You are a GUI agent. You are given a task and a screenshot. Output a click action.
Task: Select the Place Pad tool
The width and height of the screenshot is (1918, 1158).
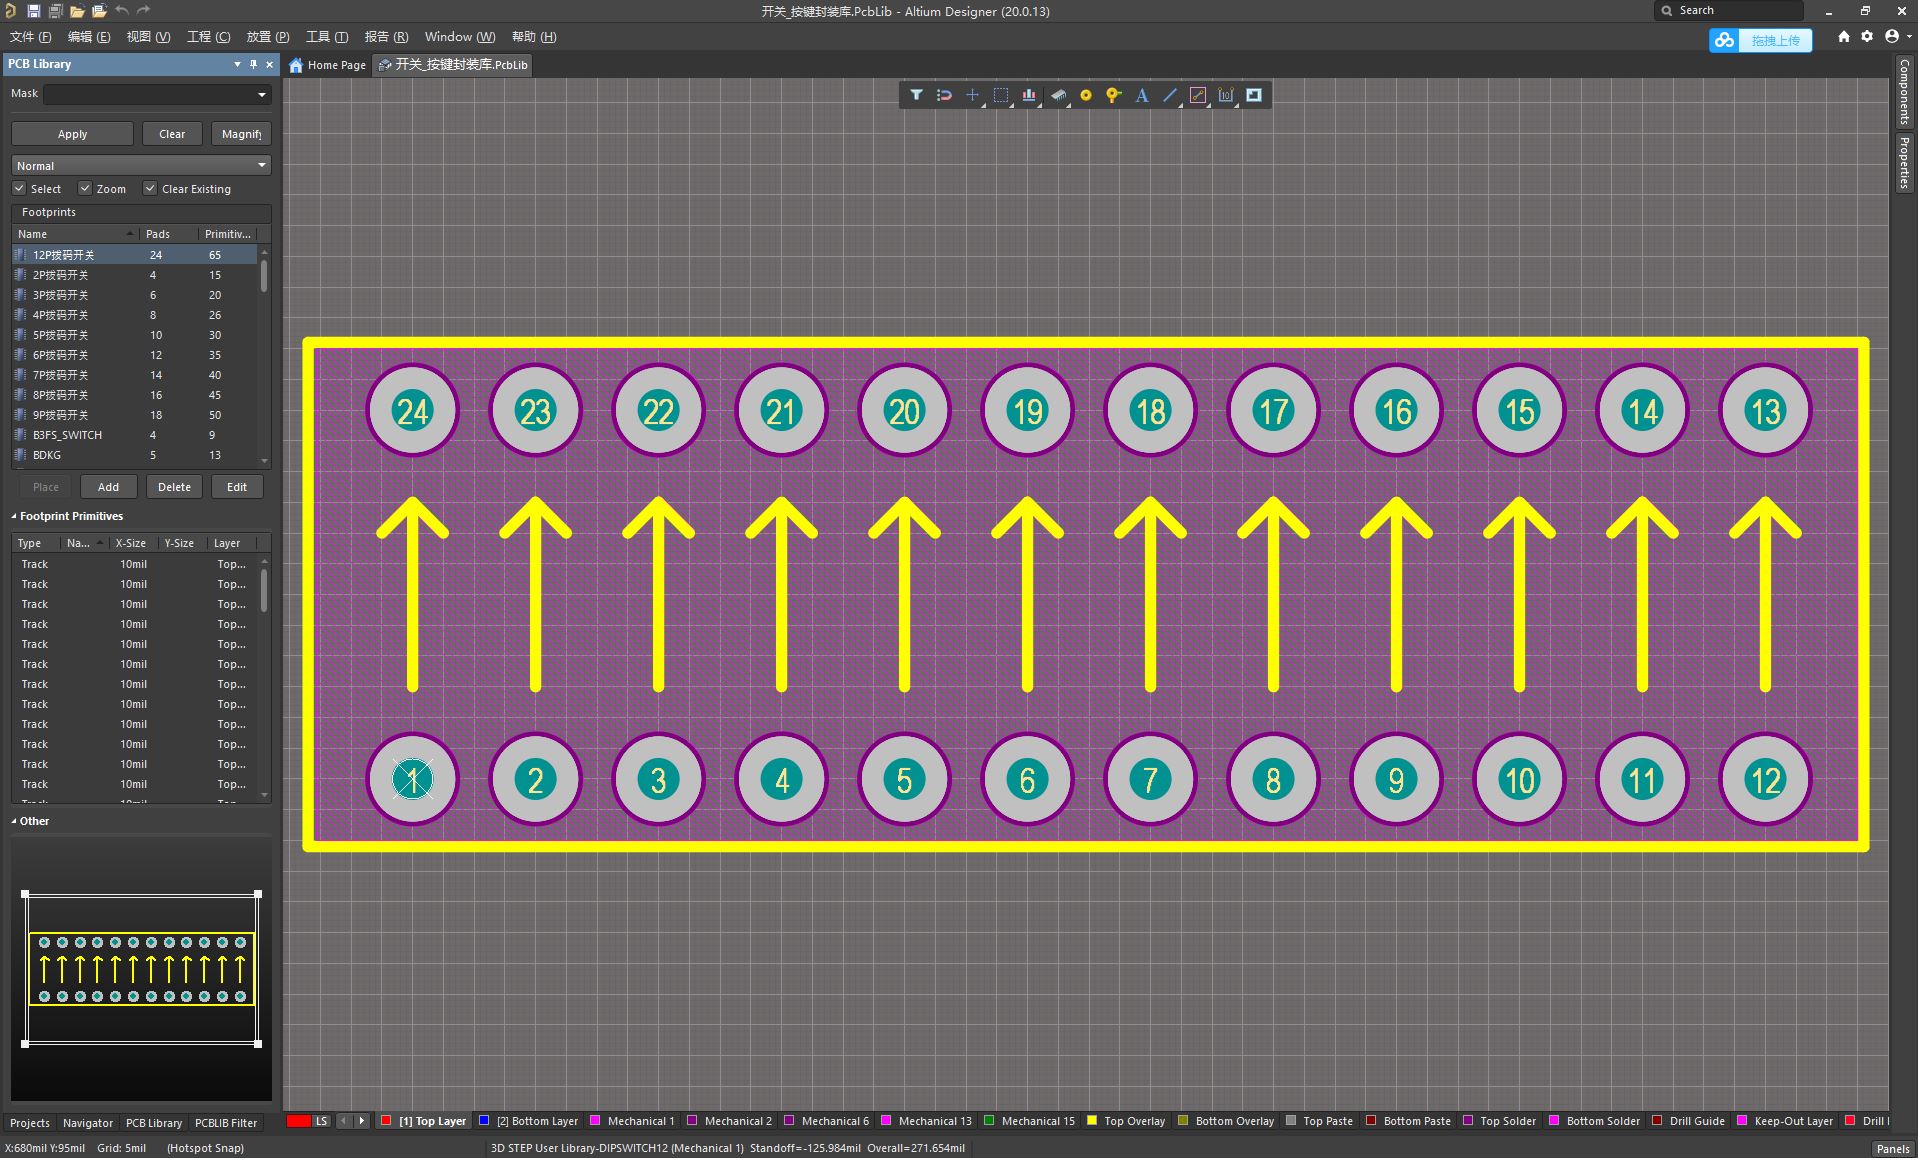1085,95
